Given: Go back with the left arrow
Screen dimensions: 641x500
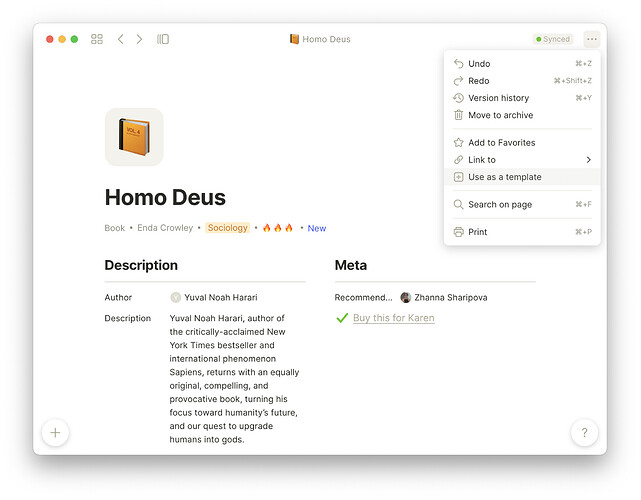Looking at the screenshot, I should click(x=121, y=39).
